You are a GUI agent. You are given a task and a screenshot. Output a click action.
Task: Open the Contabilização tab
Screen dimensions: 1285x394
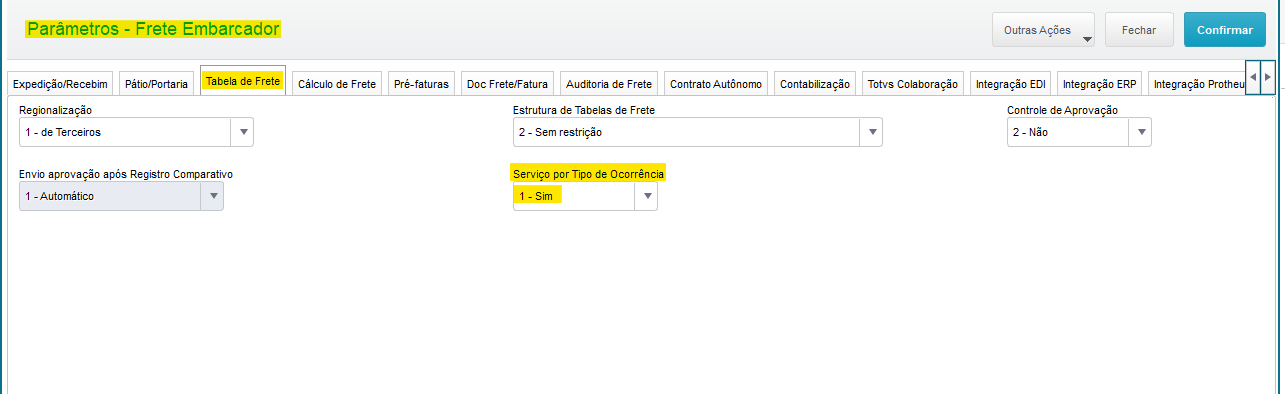pos(815,84)
